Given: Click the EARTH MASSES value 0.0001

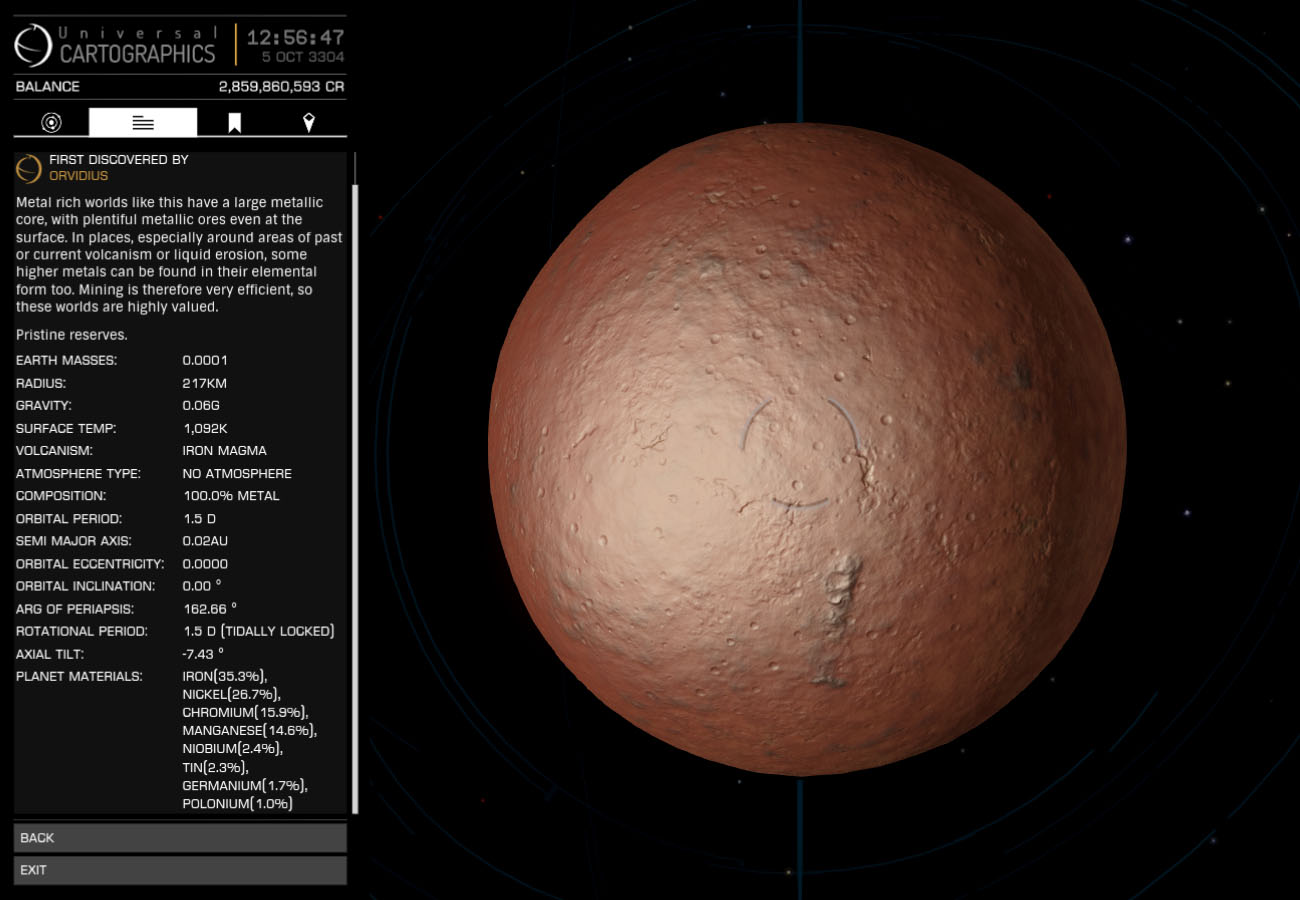Looking at the screenshot, I should 205,360.
